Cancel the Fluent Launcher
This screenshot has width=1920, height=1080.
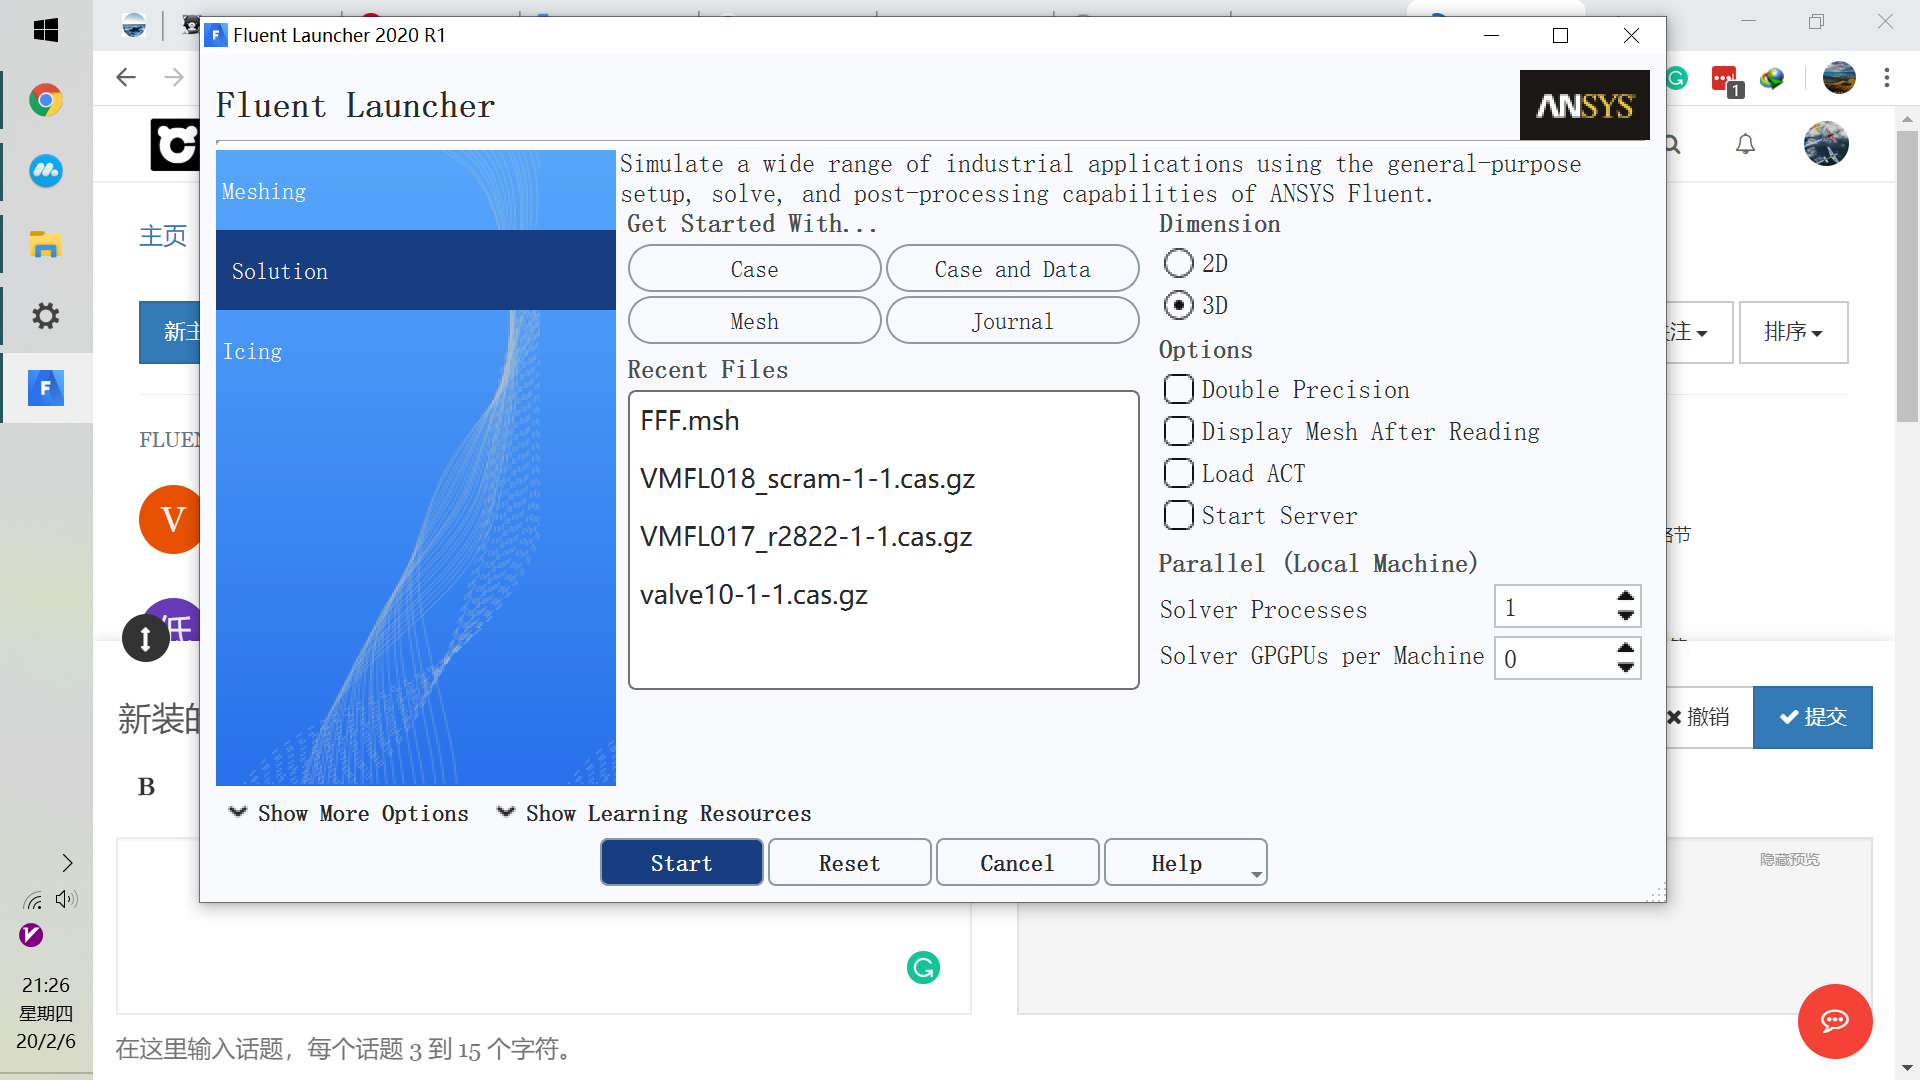pos(1018,863)
